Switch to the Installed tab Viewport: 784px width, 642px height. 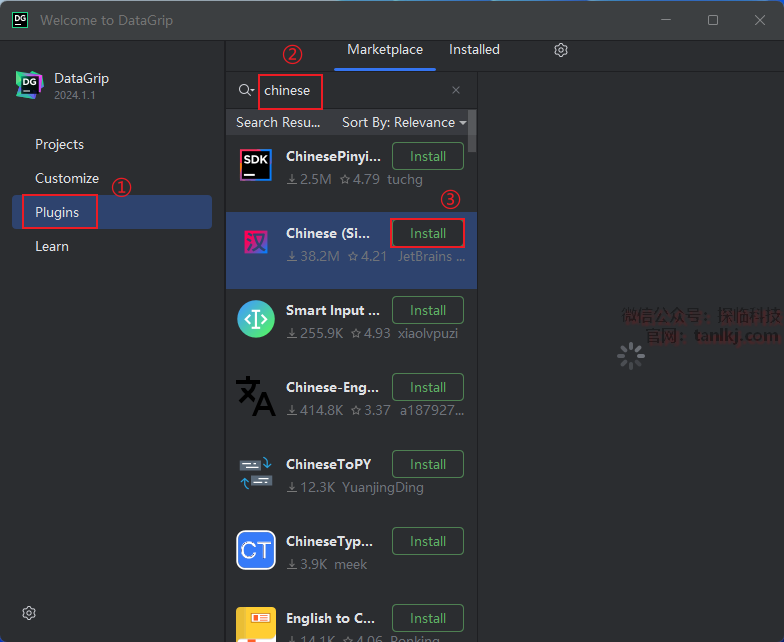click(474, 50)
